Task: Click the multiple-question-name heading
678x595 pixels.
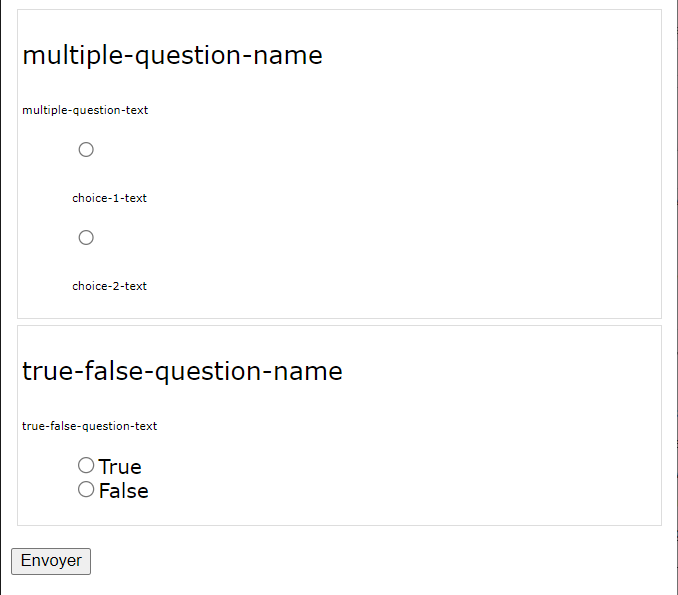Action: 172,56
